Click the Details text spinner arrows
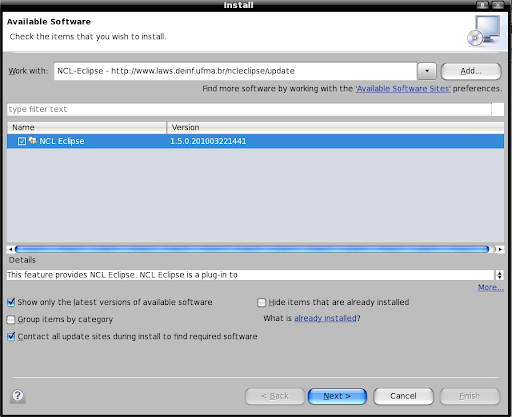The image size is (512, 417). click(x=499, y=275)
